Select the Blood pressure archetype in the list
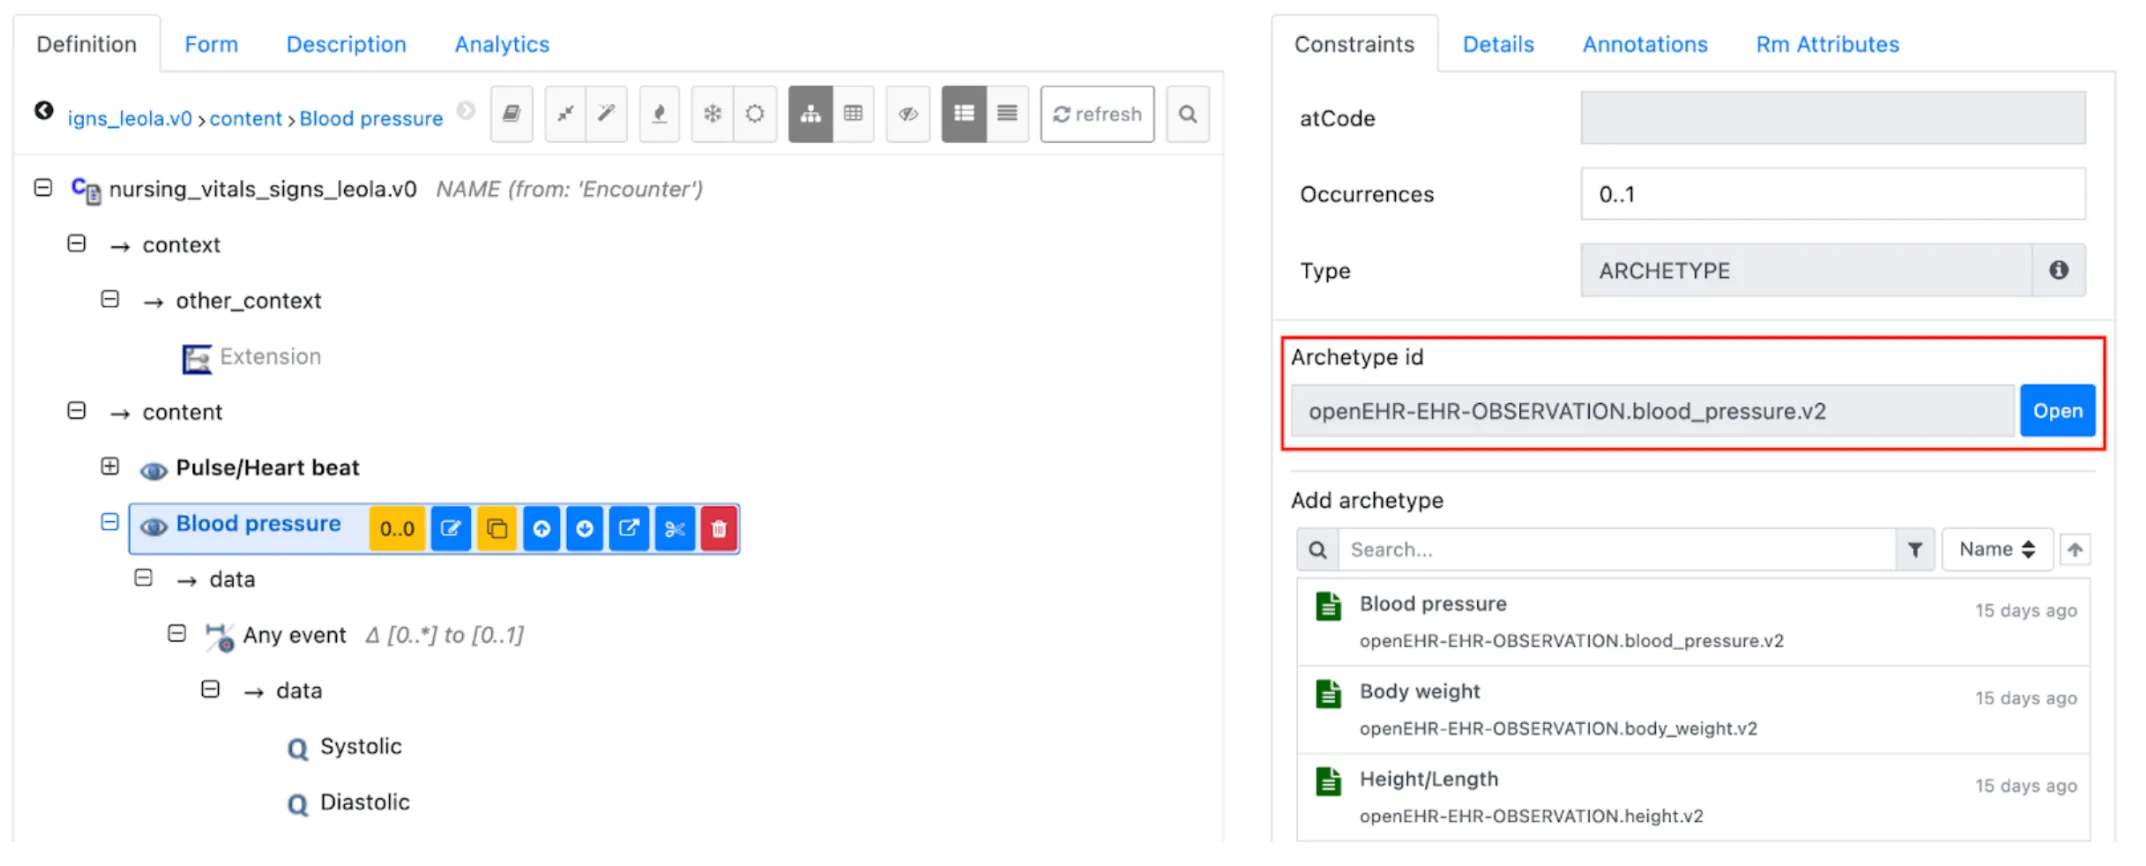The width and height of the screenshot is (2146, 866). click(1693, 622)
